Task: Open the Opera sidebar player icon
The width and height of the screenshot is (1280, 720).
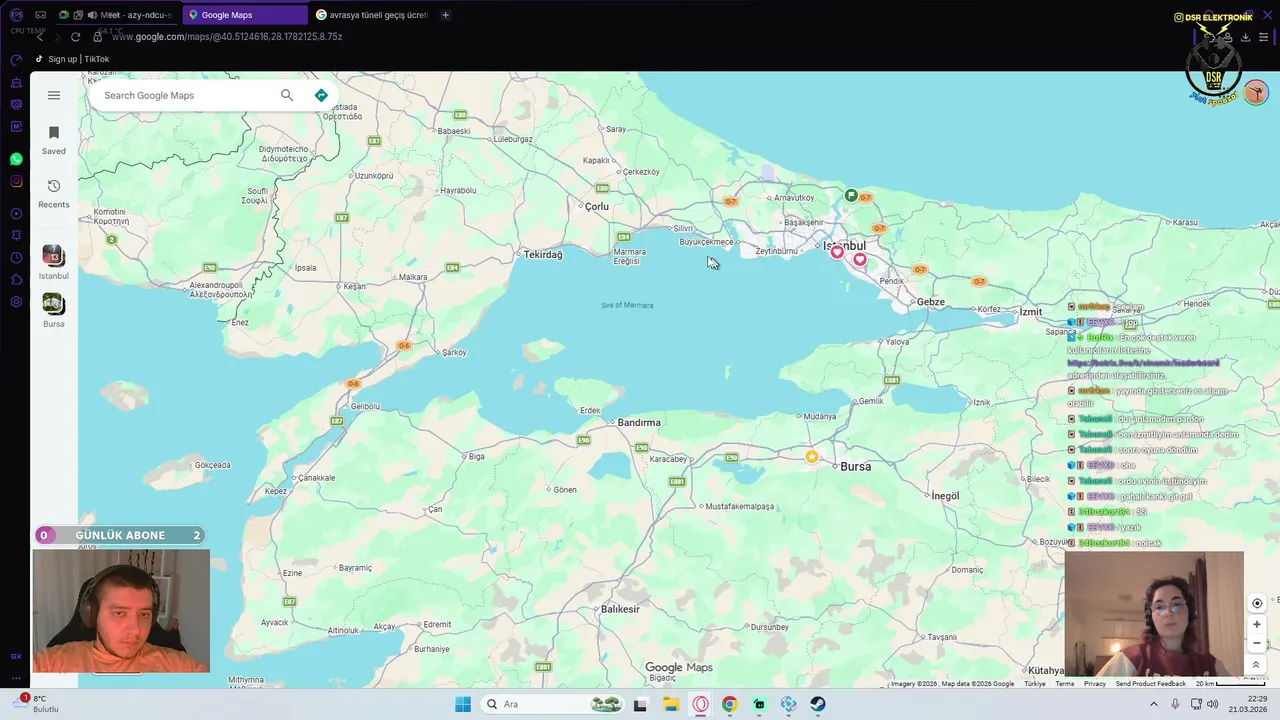Action: pyautogui.click(x=16, y=214)
